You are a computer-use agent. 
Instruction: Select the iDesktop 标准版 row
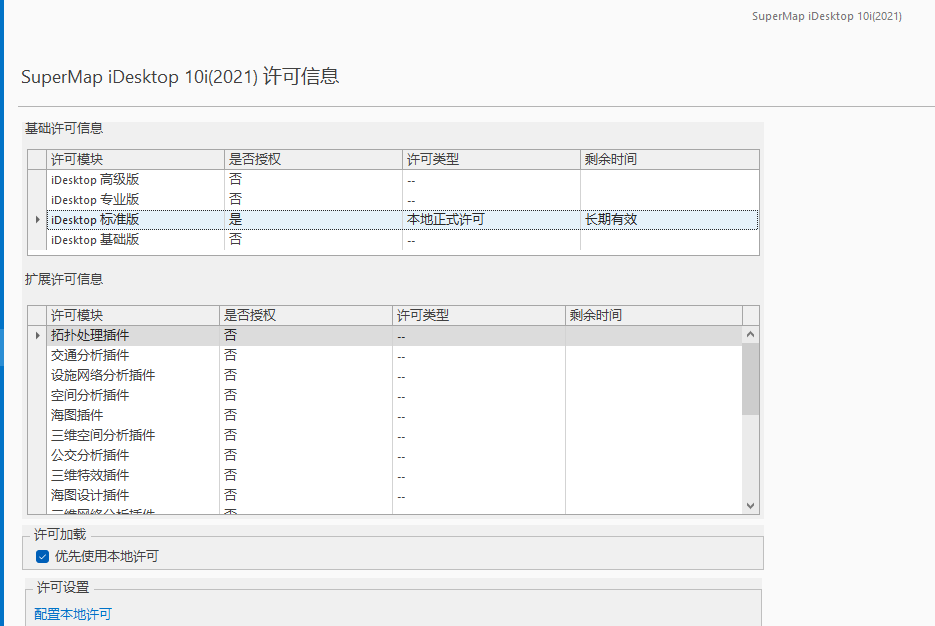point(403,219)
